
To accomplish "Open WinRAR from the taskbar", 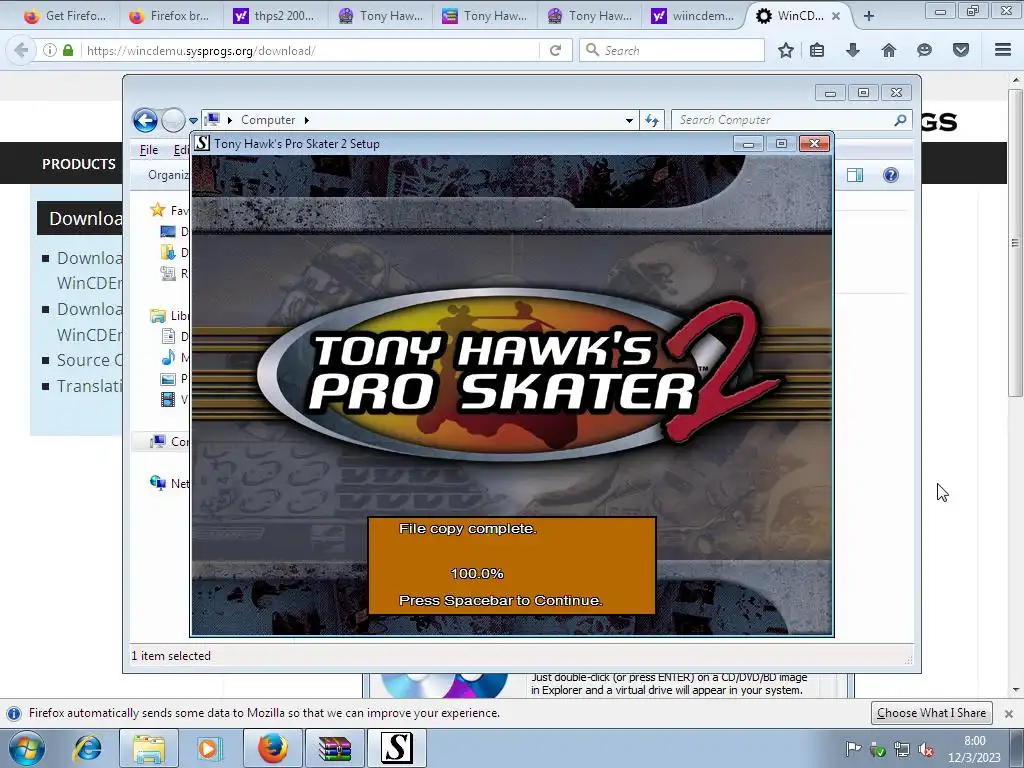I will 334,748.
